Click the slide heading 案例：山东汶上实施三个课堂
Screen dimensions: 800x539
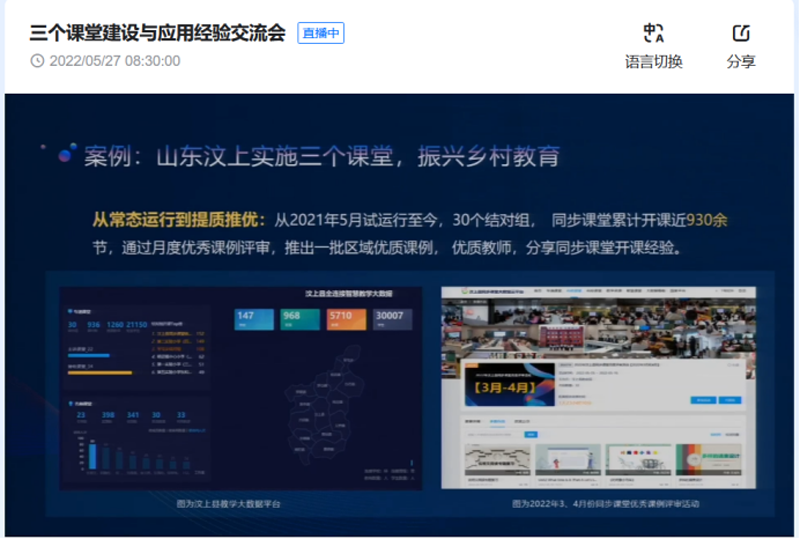(321, 156)
